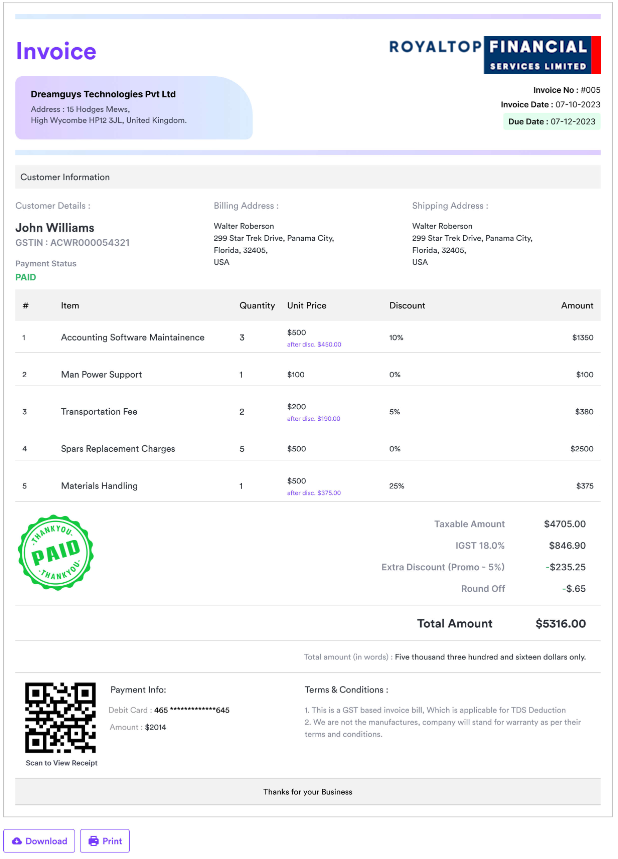Click the Print button

105,841
